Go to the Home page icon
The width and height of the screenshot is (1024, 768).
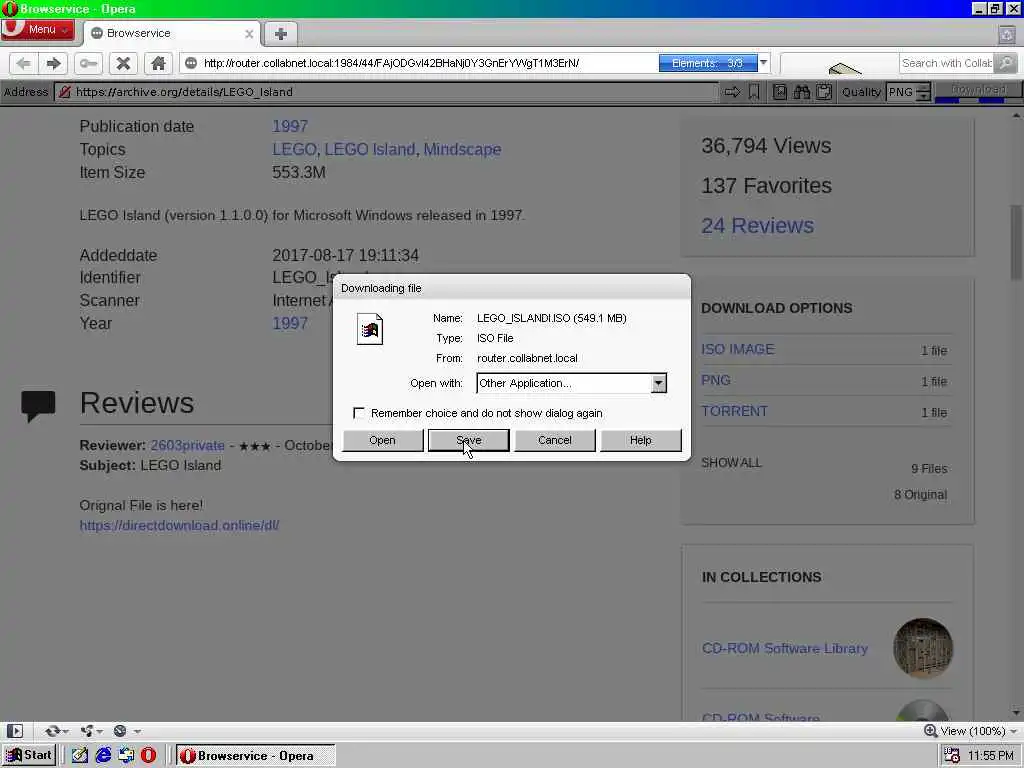click(158, 63)
